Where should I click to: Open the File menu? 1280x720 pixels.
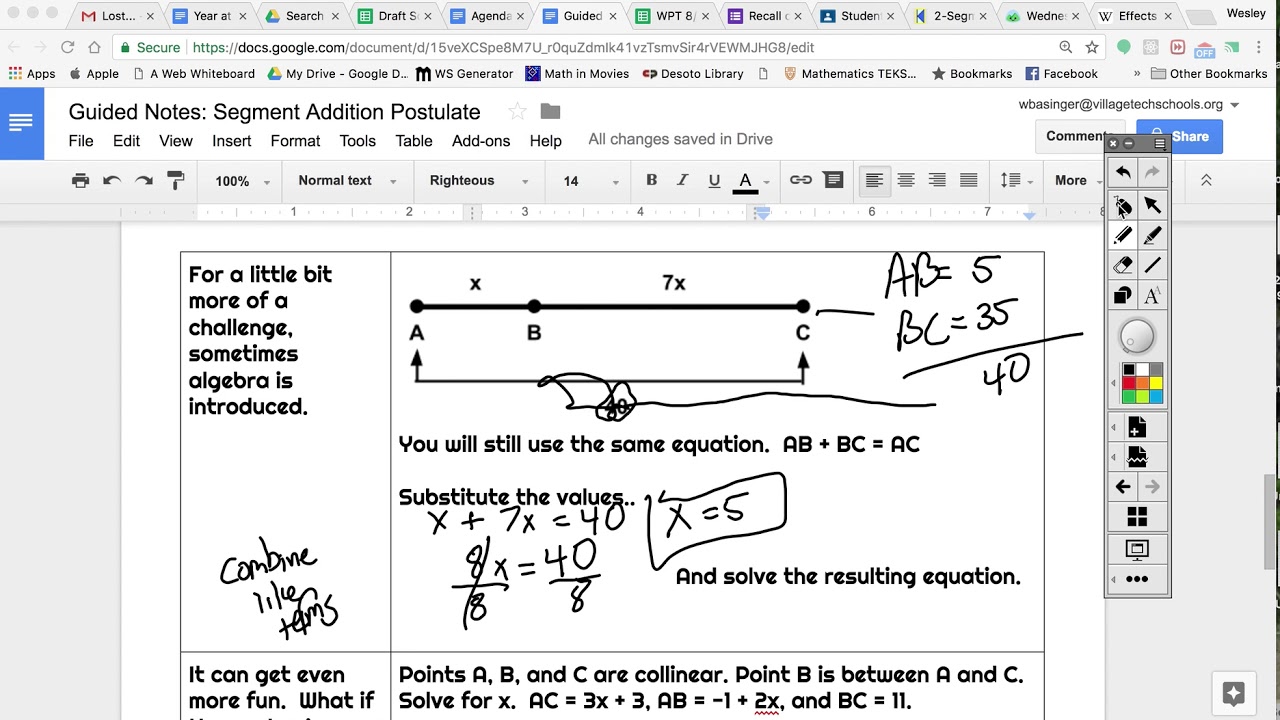(x=81, y=141)
